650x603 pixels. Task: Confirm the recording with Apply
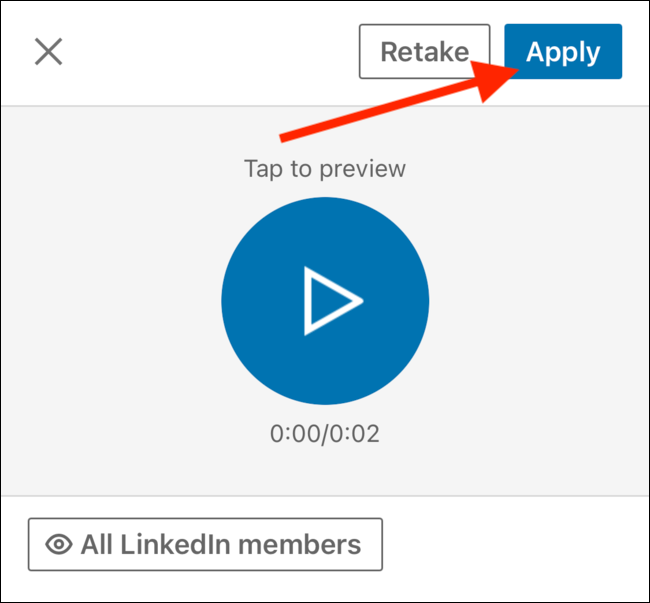click(x=563, y=52)
